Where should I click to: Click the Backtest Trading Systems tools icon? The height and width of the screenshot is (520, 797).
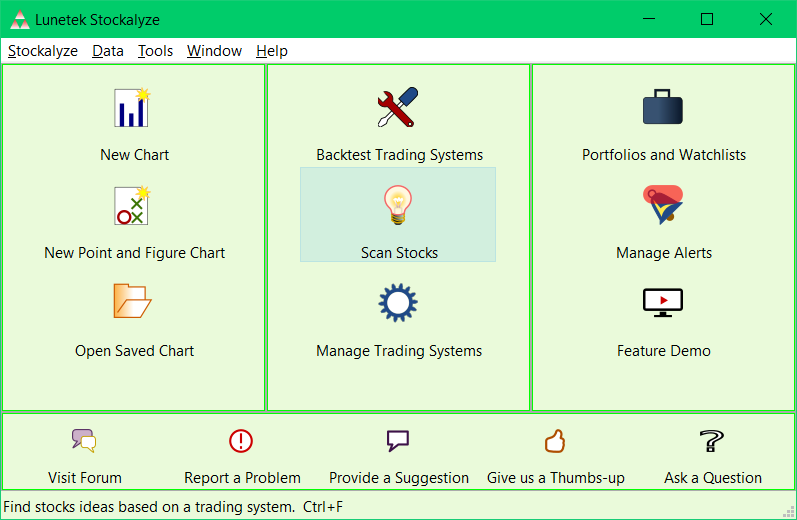pos(398,107)
